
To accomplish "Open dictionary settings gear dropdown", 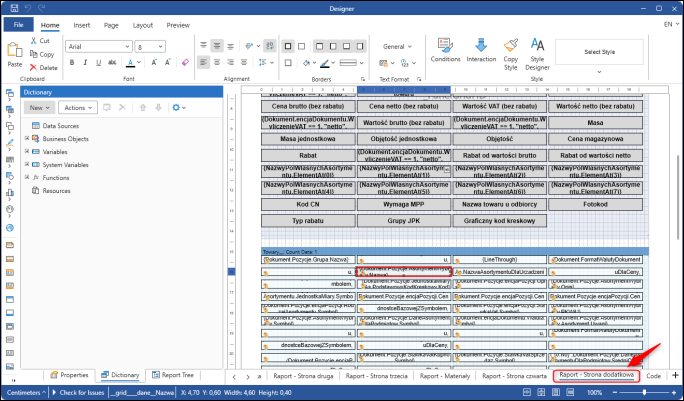I will [178, 107].
